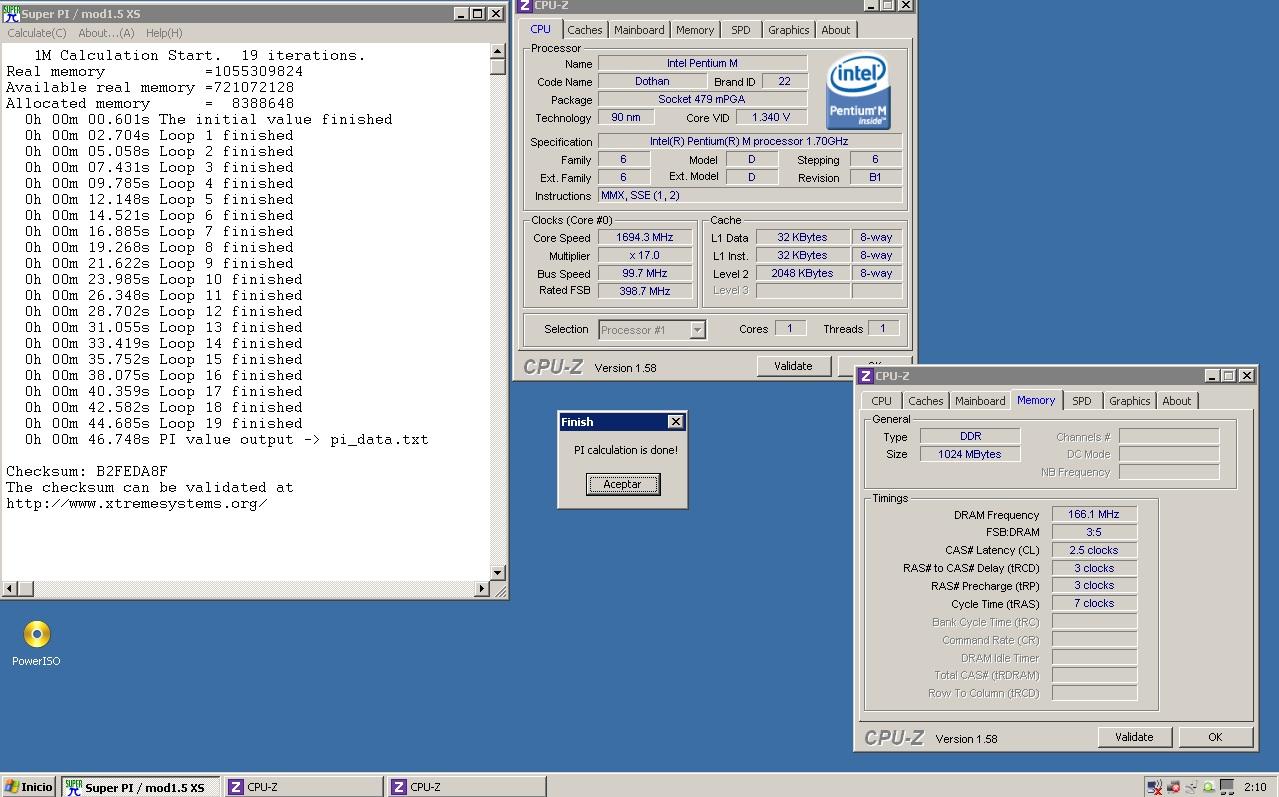The width and height of the screenshot is (1279, 797).
Task: Click the Cycle Time (tRAS) value '7 clocks'
Action: pos(1094,604)
